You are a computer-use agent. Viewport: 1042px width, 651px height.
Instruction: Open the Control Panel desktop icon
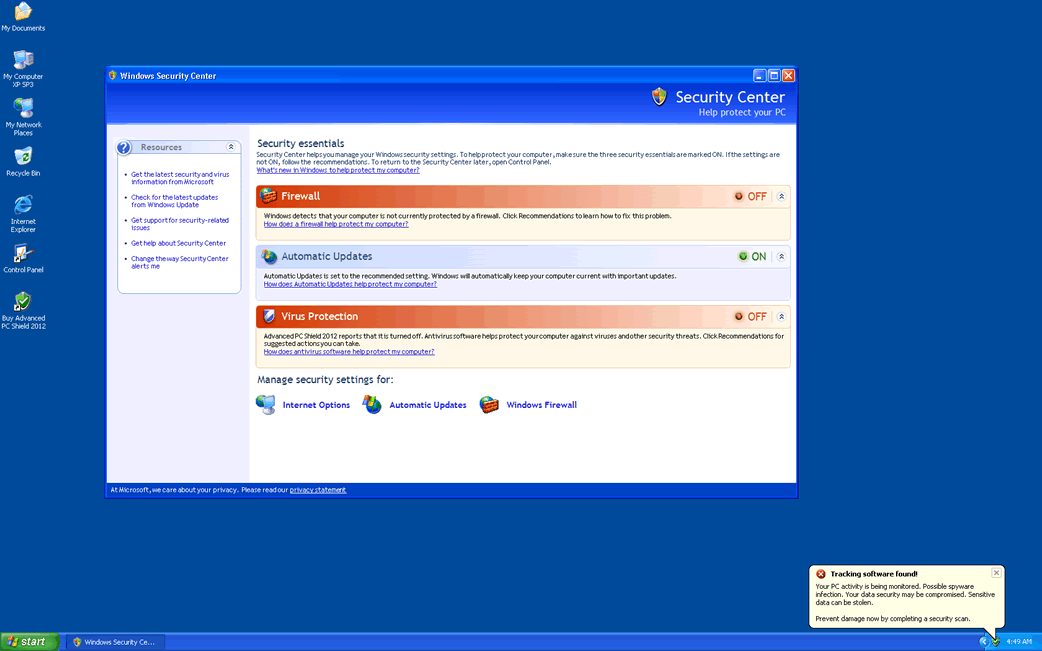[x=22, y=254]
